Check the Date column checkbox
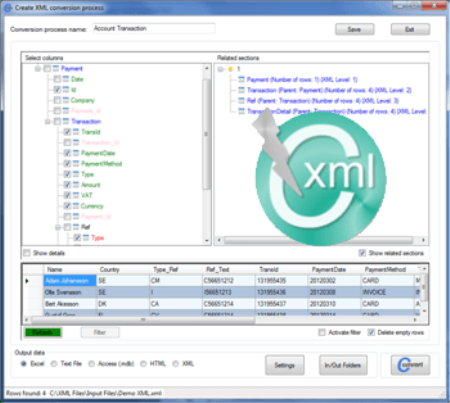This screenshot has width=450, height=403. 57,79
